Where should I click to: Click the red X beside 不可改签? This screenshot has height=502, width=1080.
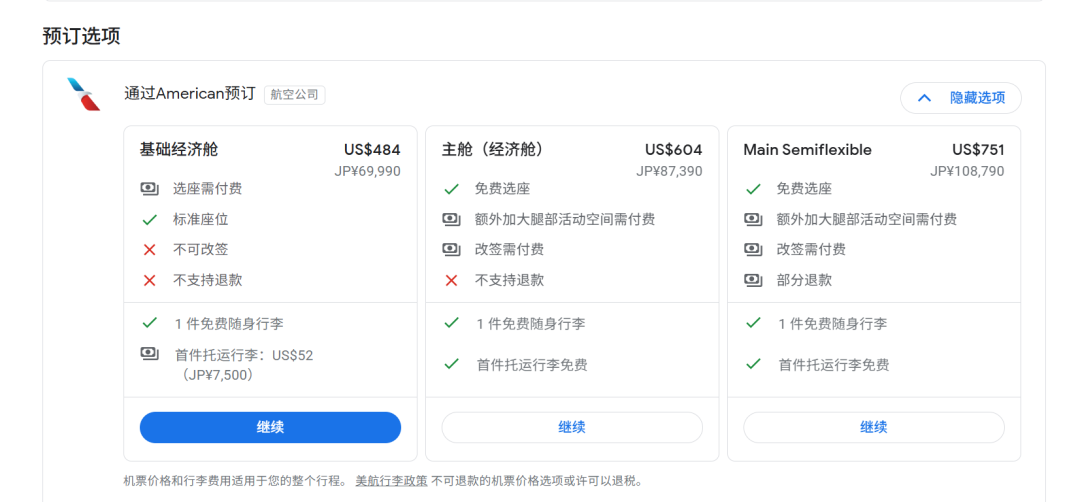click(x=149, y=250)
